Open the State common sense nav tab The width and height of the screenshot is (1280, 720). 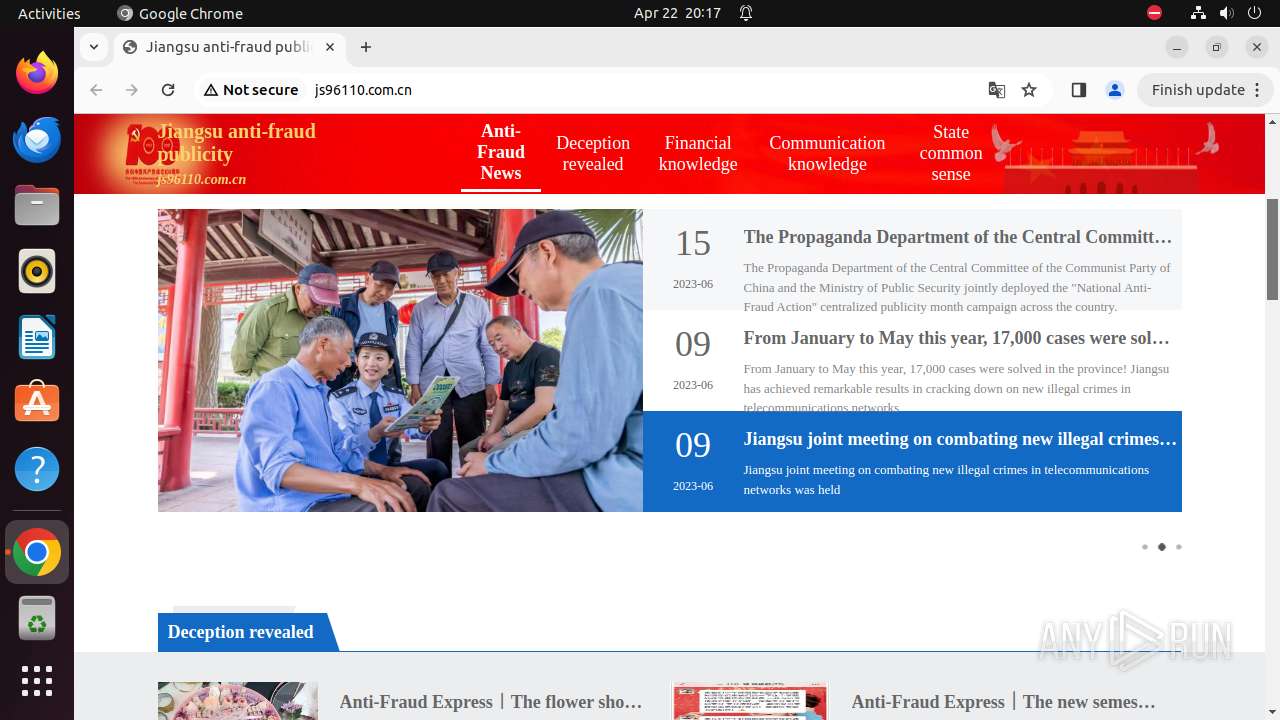tap(951, 153)
